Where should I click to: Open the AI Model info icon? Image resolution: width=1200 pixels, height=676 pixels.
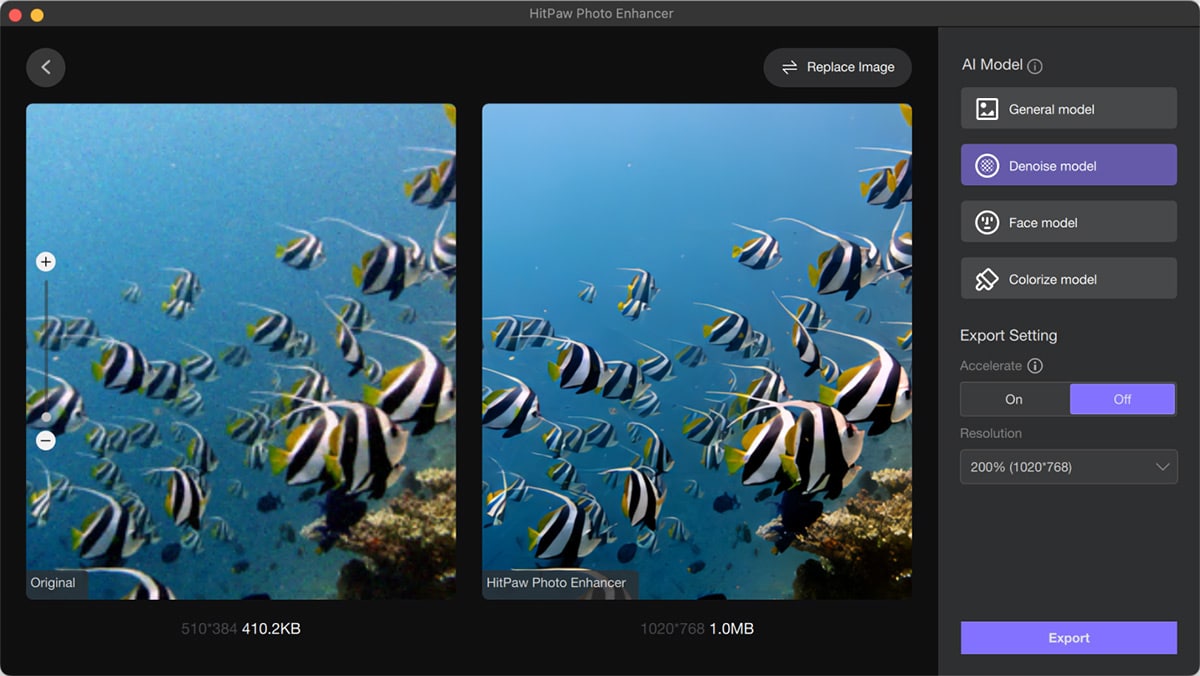pyautogui.click(x=1035, y=66)
